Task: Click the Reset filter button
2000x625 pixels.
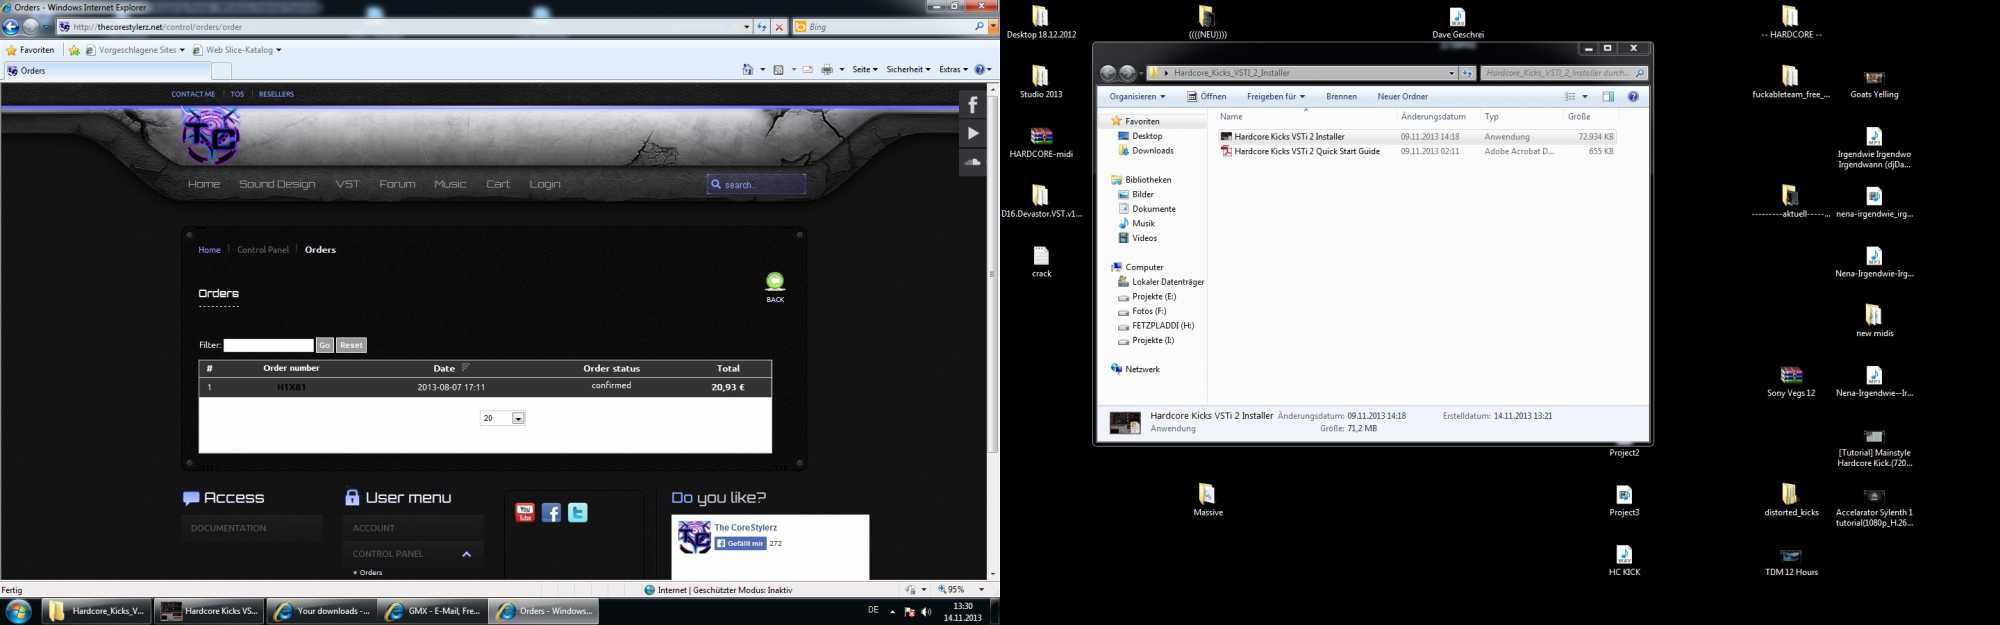Action: pos(351,345)
